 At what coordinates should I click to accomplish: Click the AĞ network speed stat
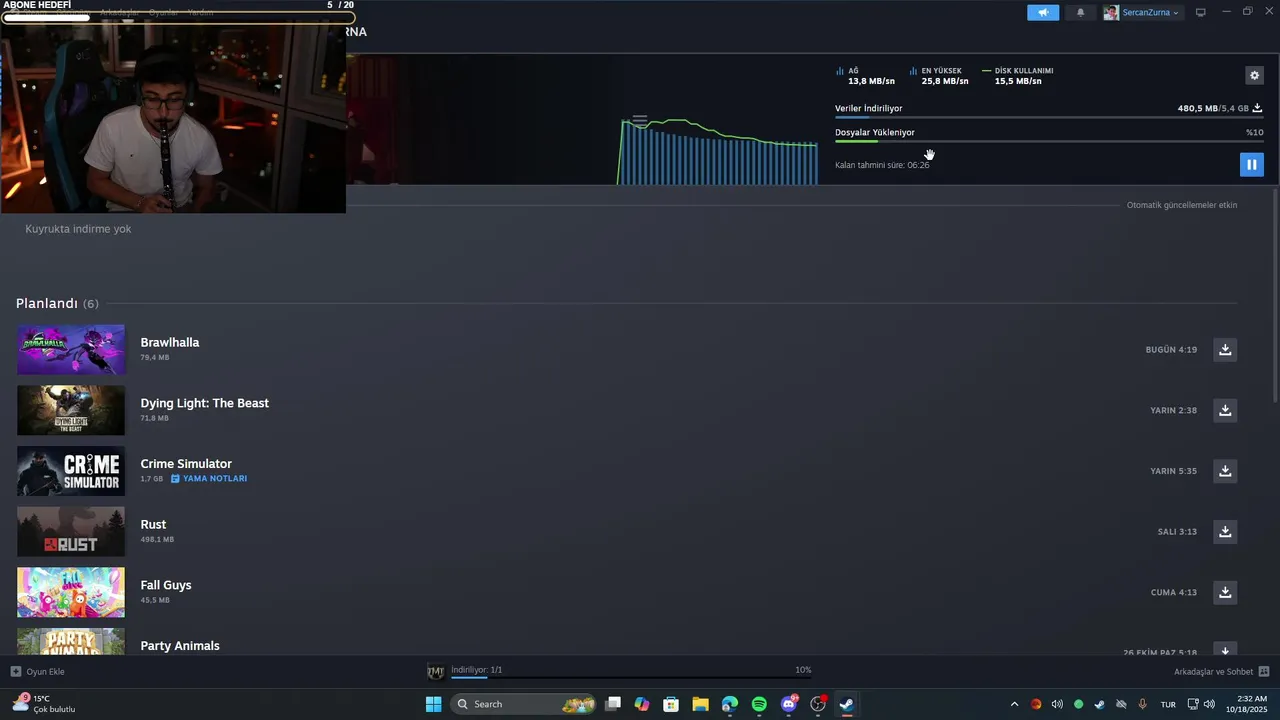click(865, 76)
